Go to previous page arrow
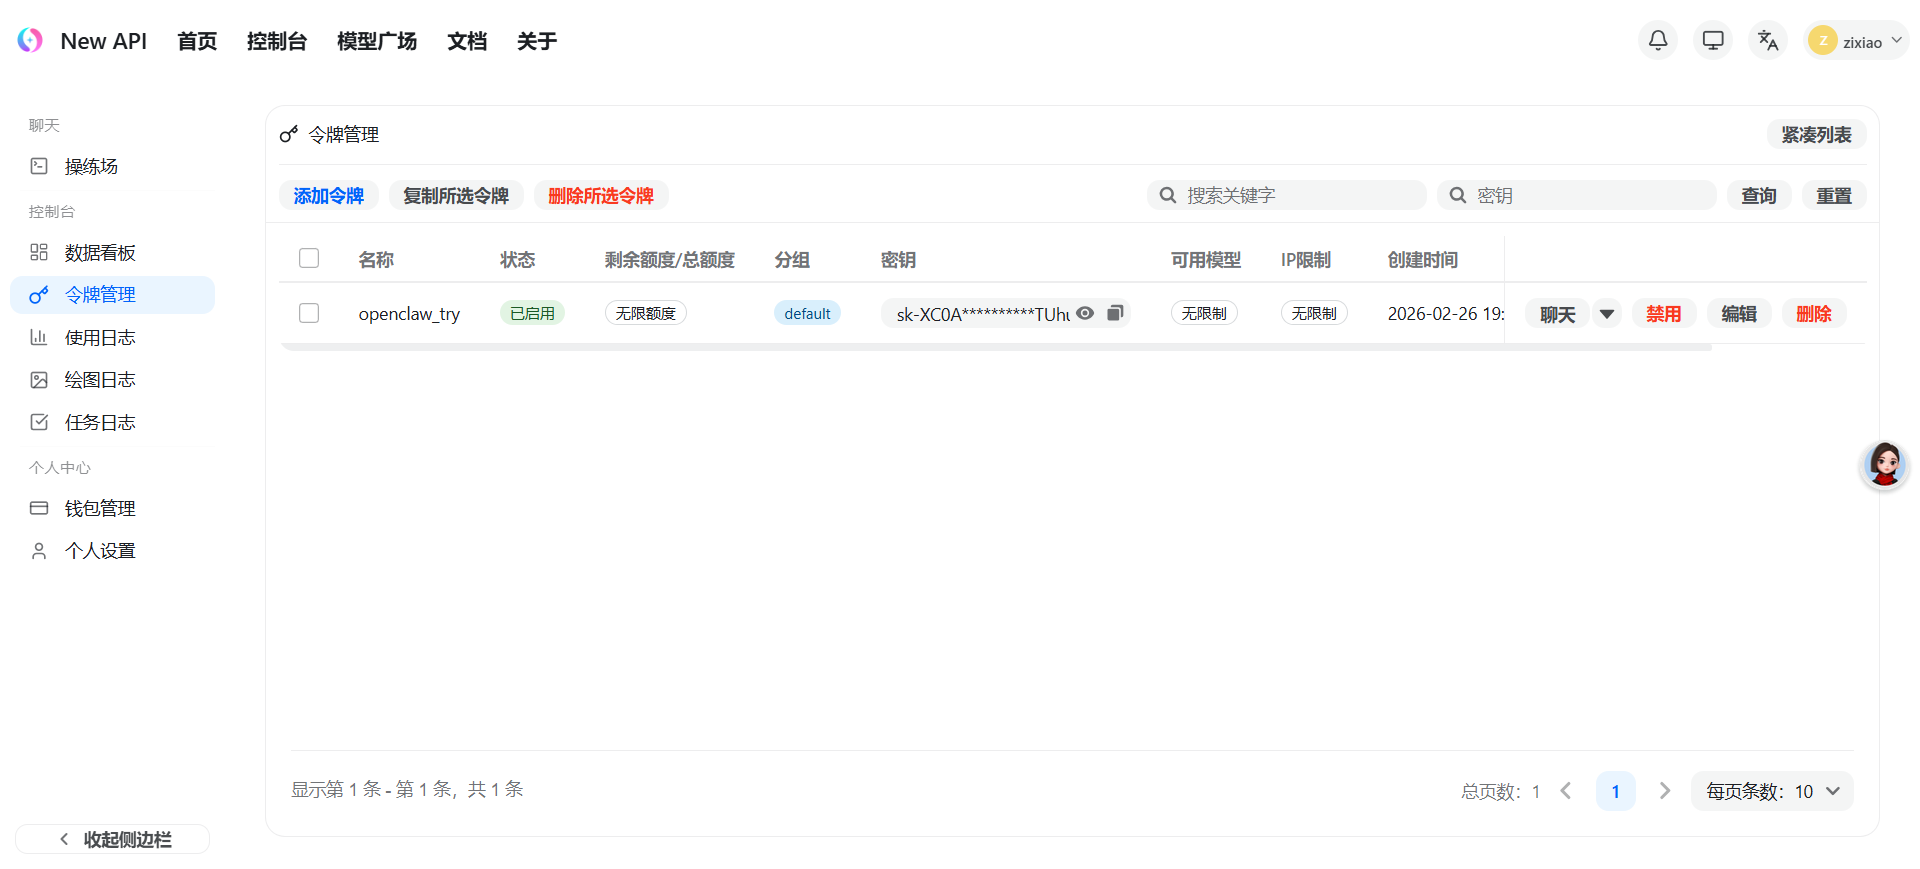 point(1566,791)
